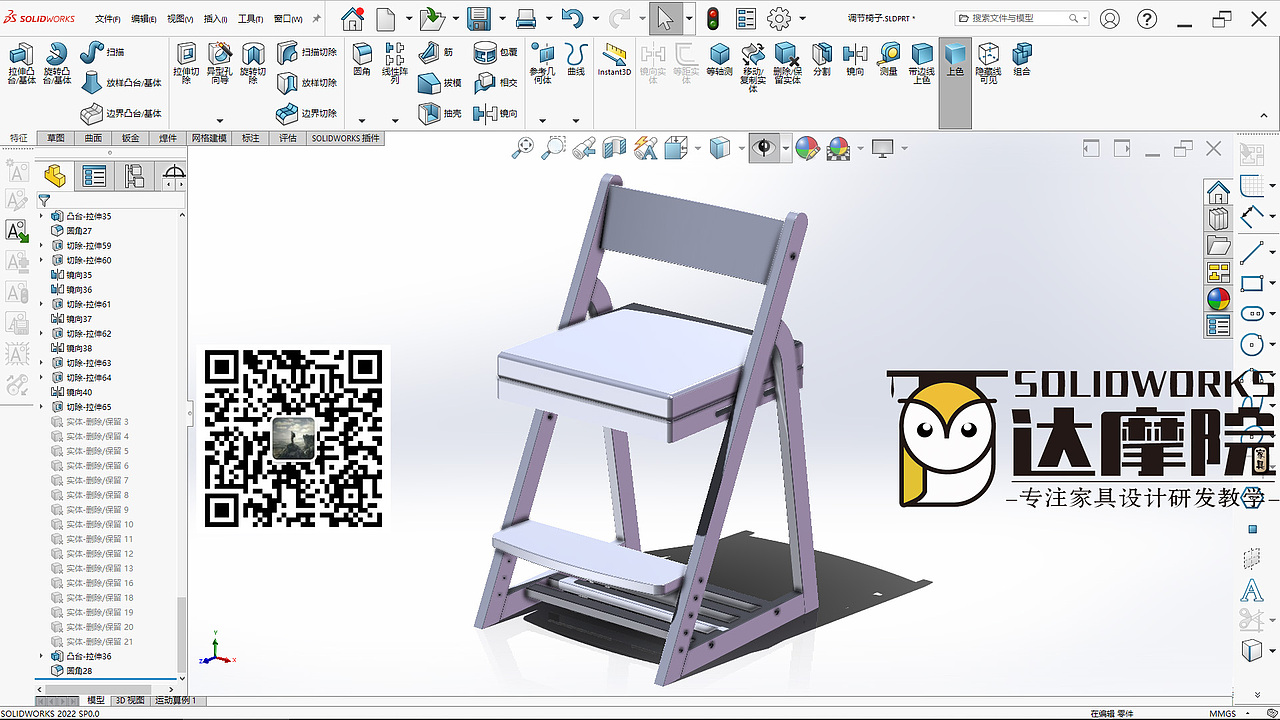Click the 搜索文件与模型 search field
Image resolution: width=1280 pixels, height=720 pixels.
pos(1022,18)
